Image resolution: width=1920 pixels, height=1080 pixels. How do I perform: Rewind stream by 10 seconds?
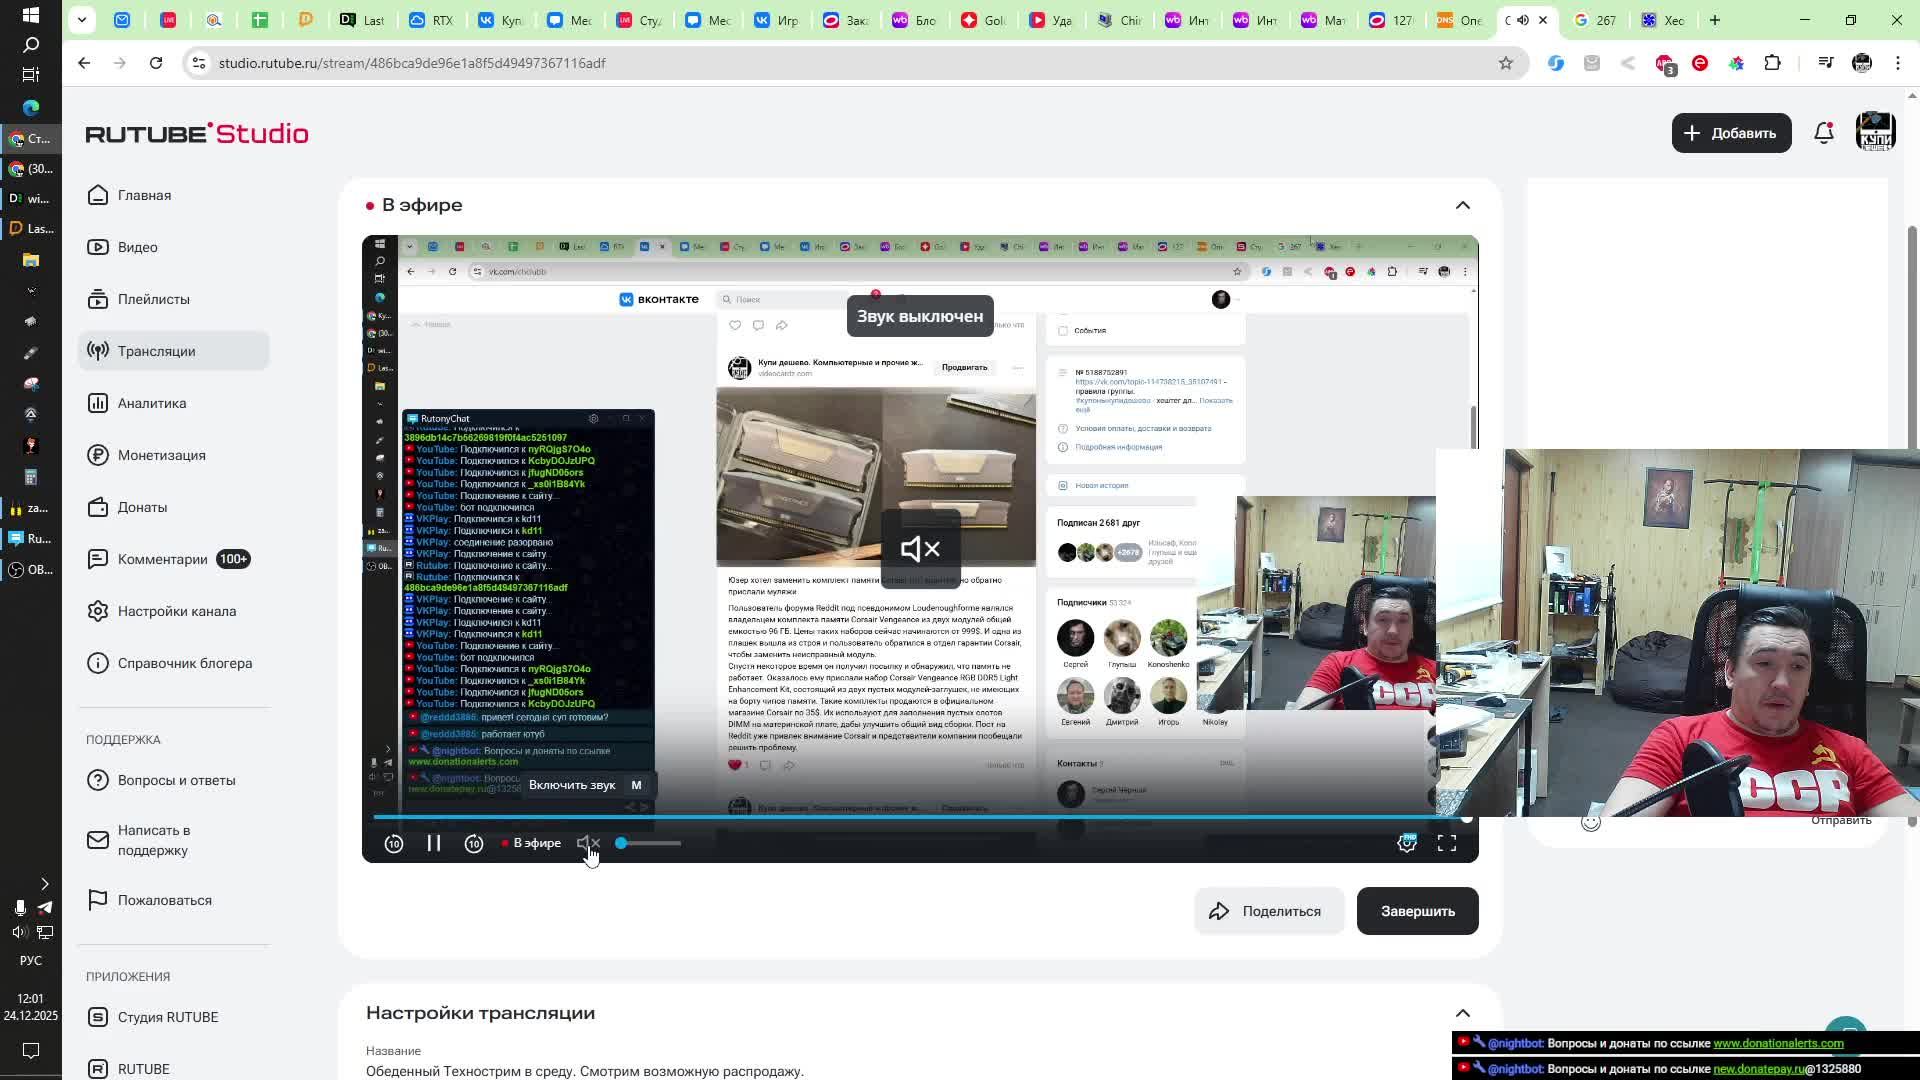[x=394, y=844]
